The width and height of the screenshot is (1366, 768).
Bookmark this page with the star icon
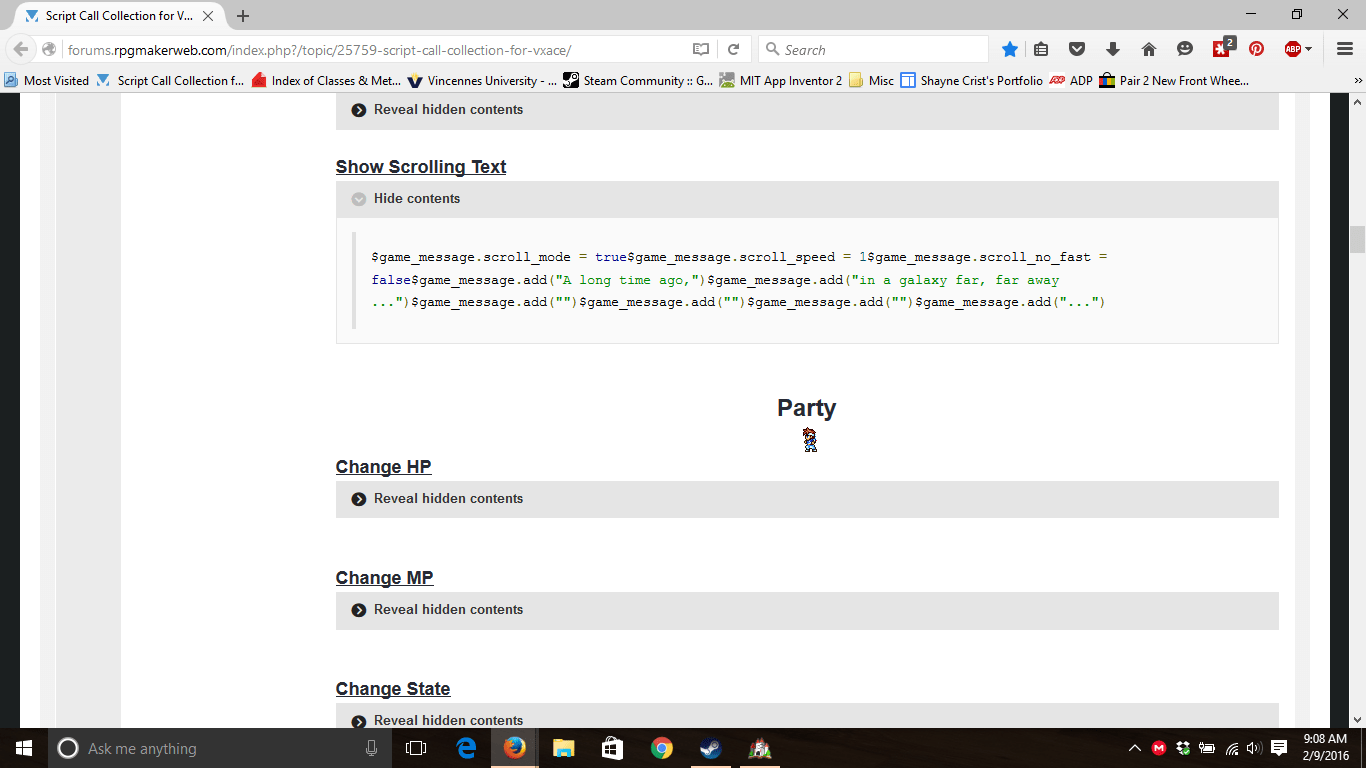pos(1009,48)
